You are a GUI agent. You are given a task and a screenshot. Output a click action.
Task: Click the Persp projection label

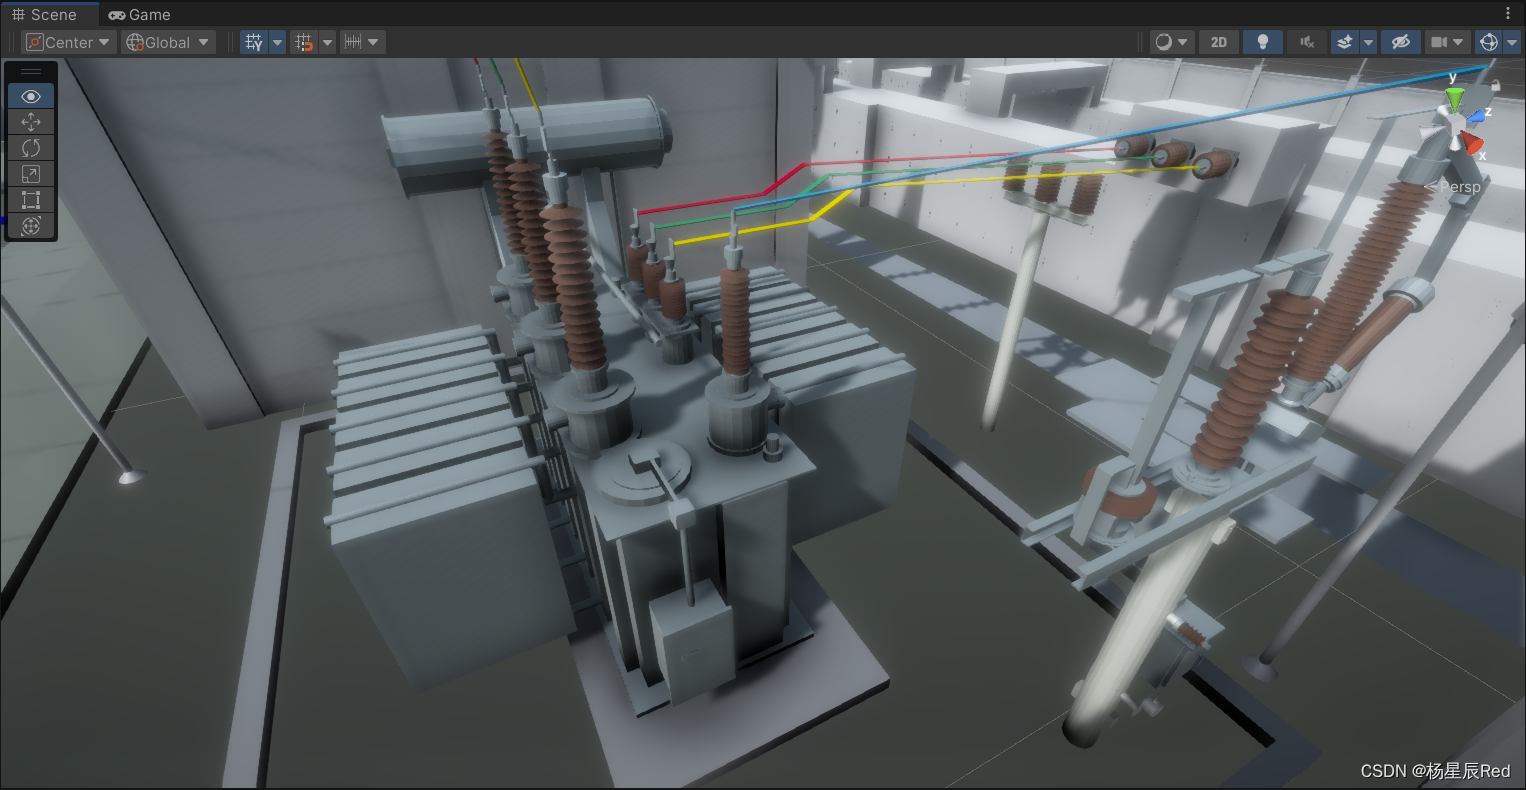click(1453, 187)
